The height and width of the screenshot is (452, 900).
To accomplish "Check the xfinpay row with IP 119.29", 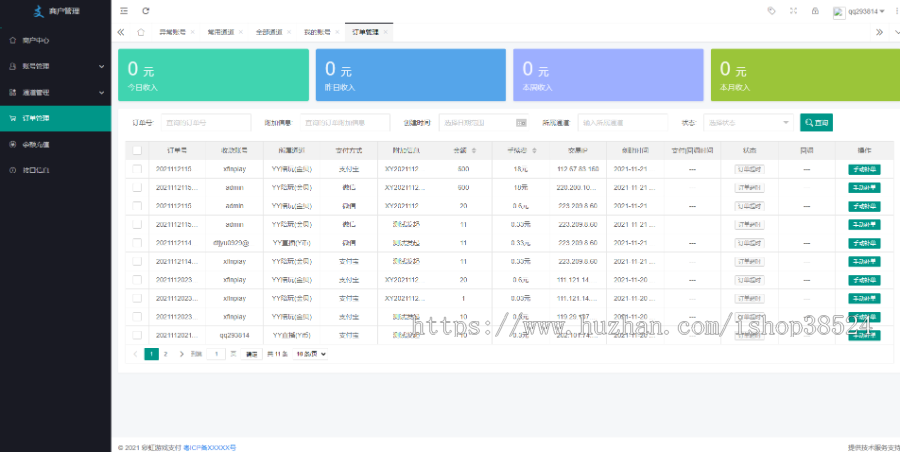I will pyautogui.click(x=137, y=316).
